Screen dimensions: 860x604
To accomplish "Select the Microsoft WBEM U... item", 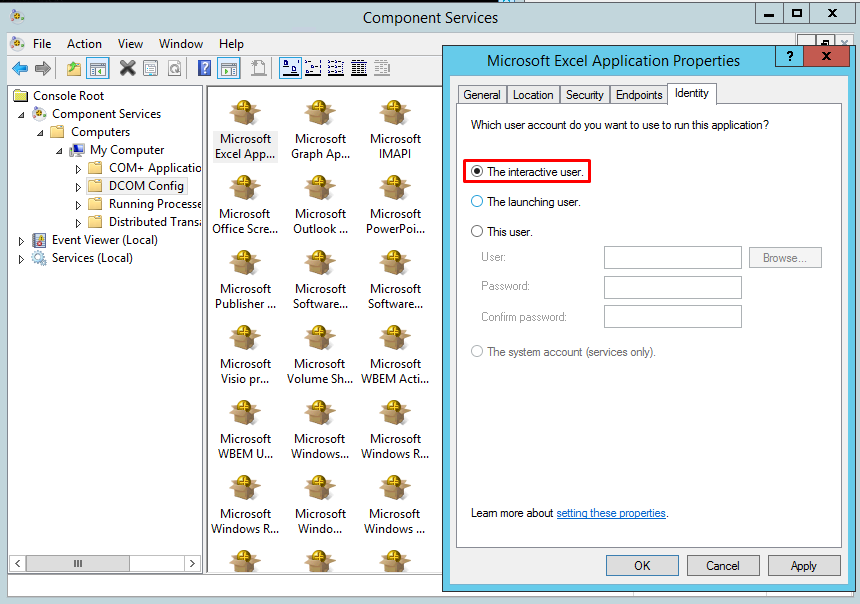I will tap(245, 431).
